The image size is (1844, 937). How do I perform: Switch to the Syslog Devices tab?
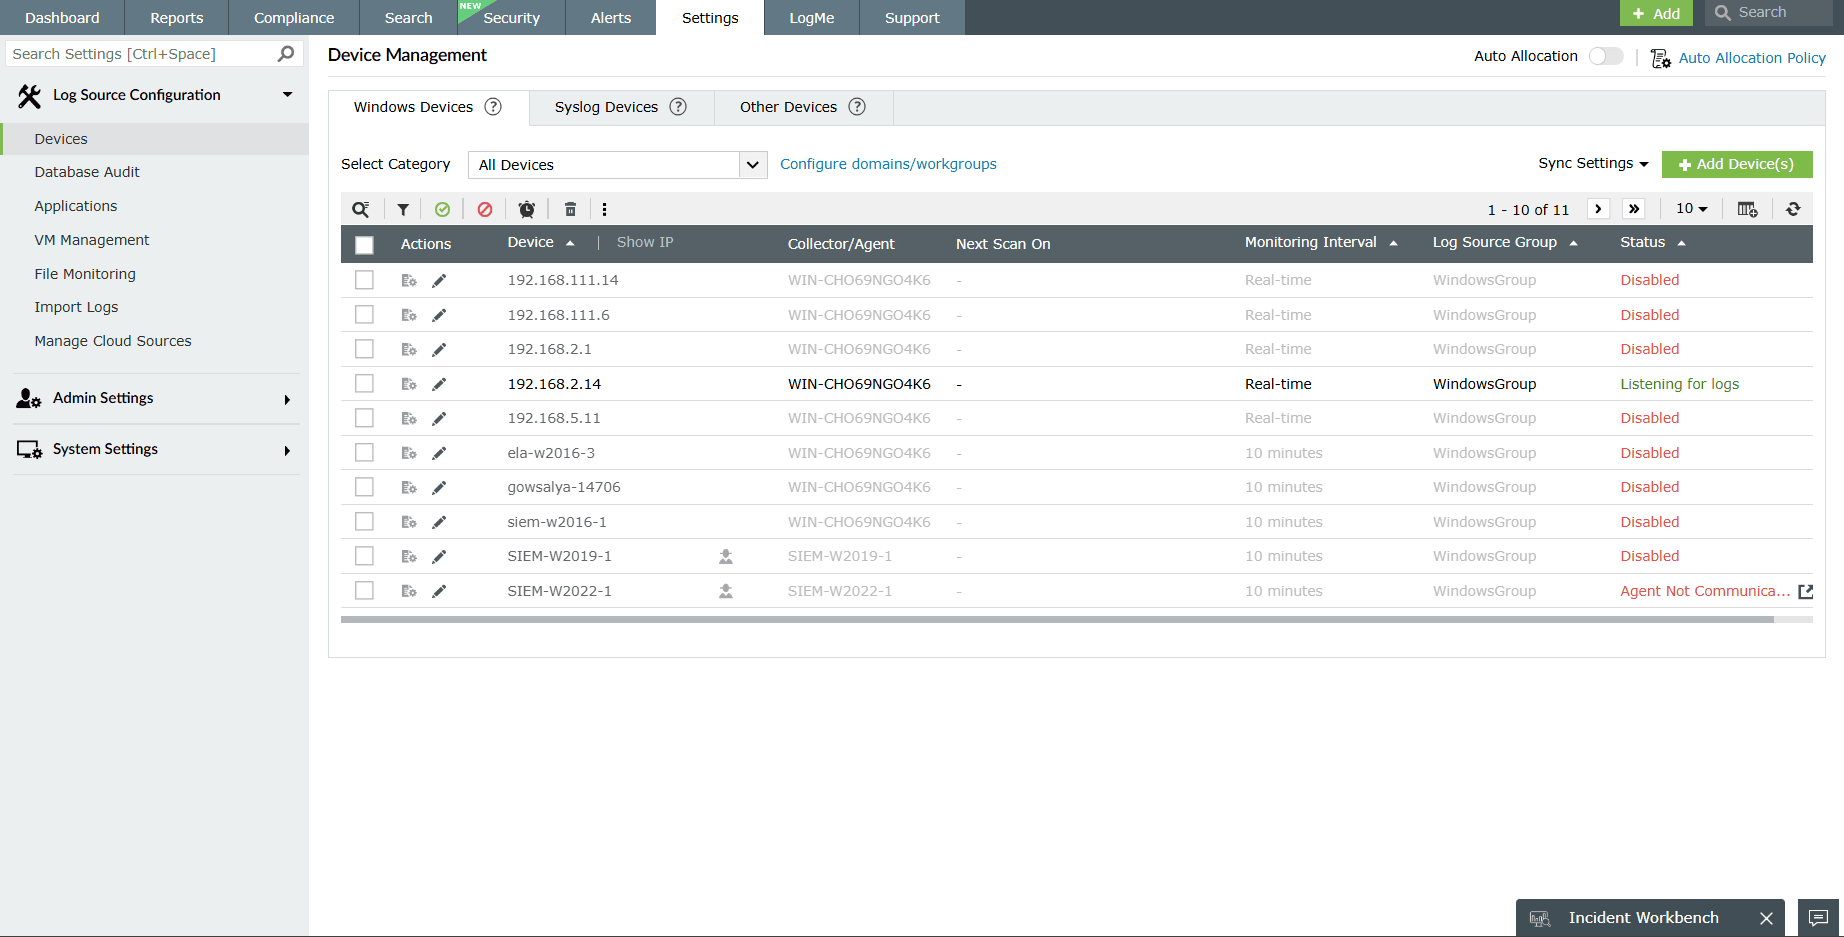point(606,107)
